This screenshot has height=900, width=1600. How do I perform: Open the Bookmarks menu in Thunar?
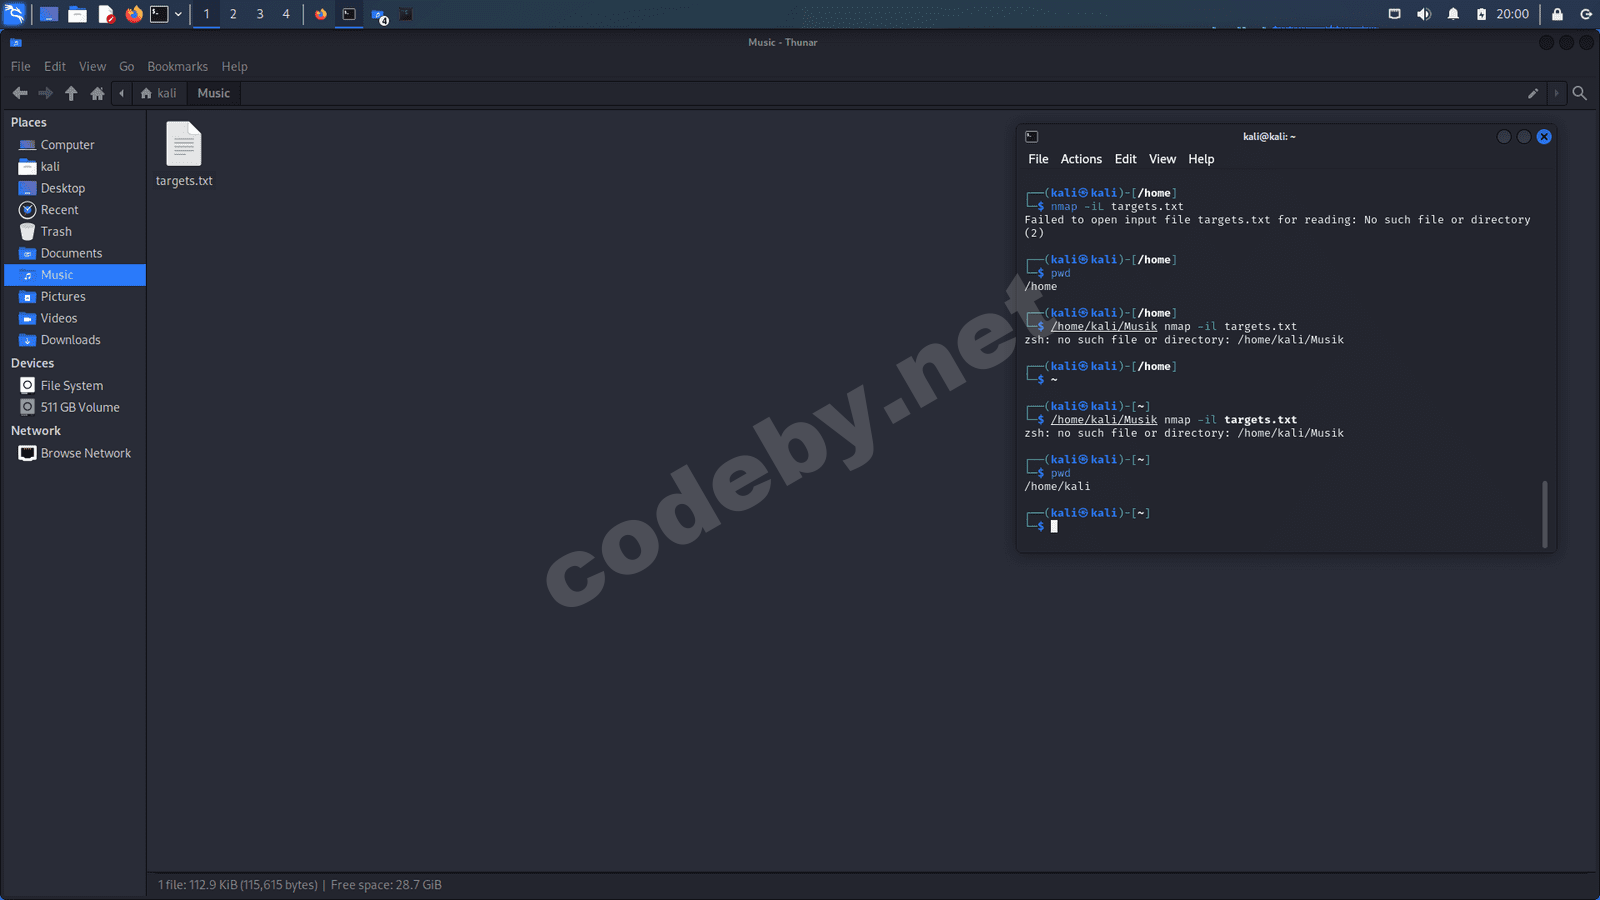click(177, 66)
